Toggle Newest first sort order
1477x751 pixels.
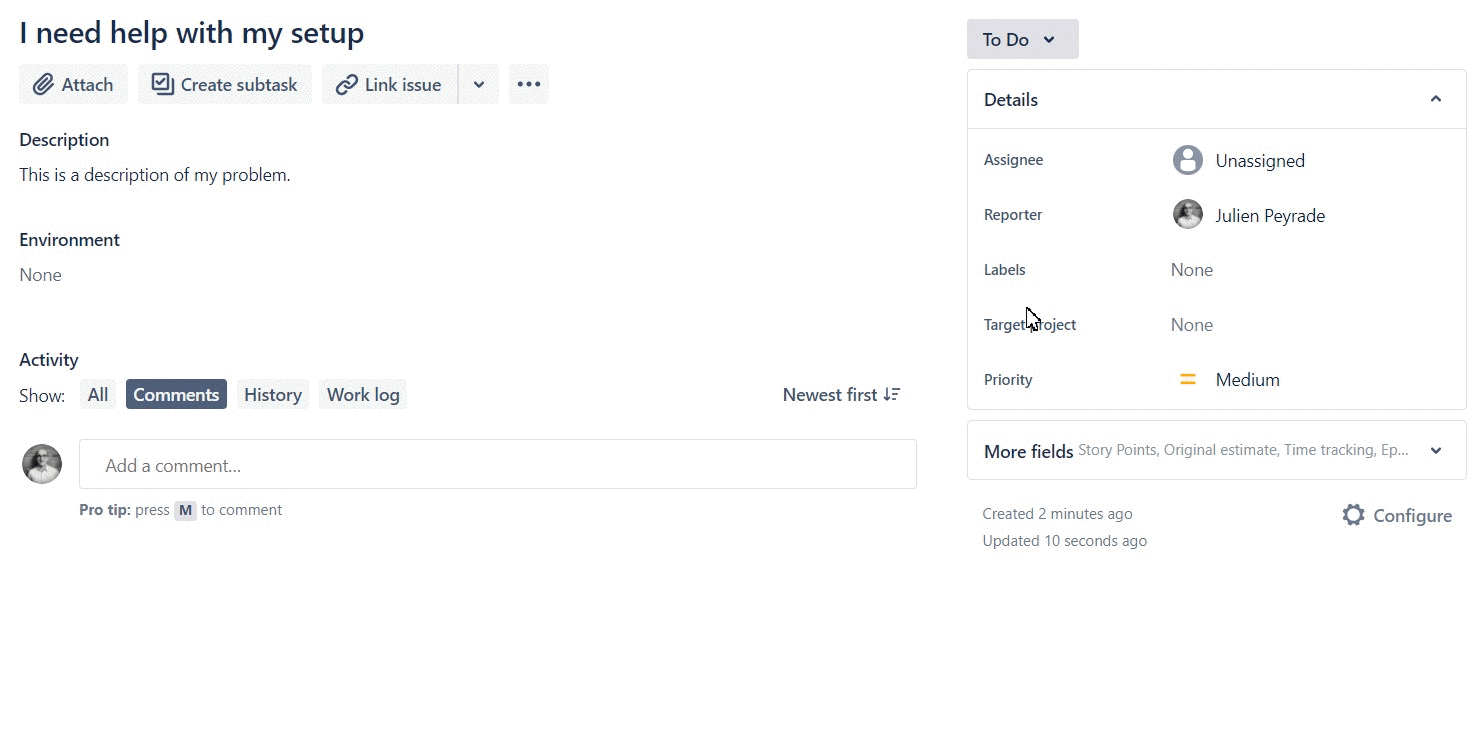841,395
